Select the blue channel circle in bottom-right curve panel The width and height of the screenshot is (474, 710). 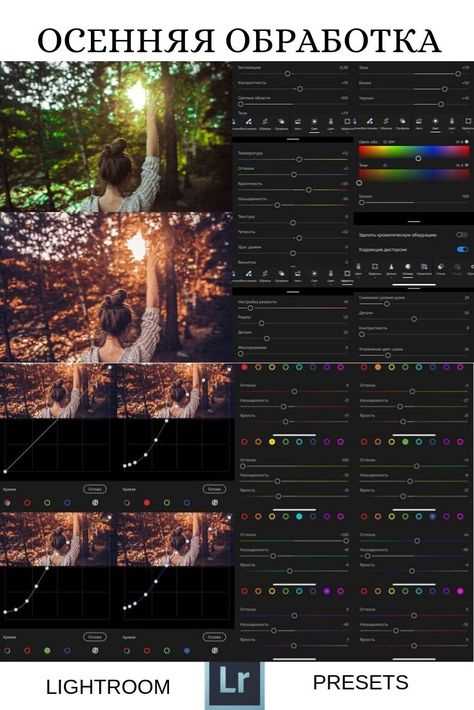(187, 651)
